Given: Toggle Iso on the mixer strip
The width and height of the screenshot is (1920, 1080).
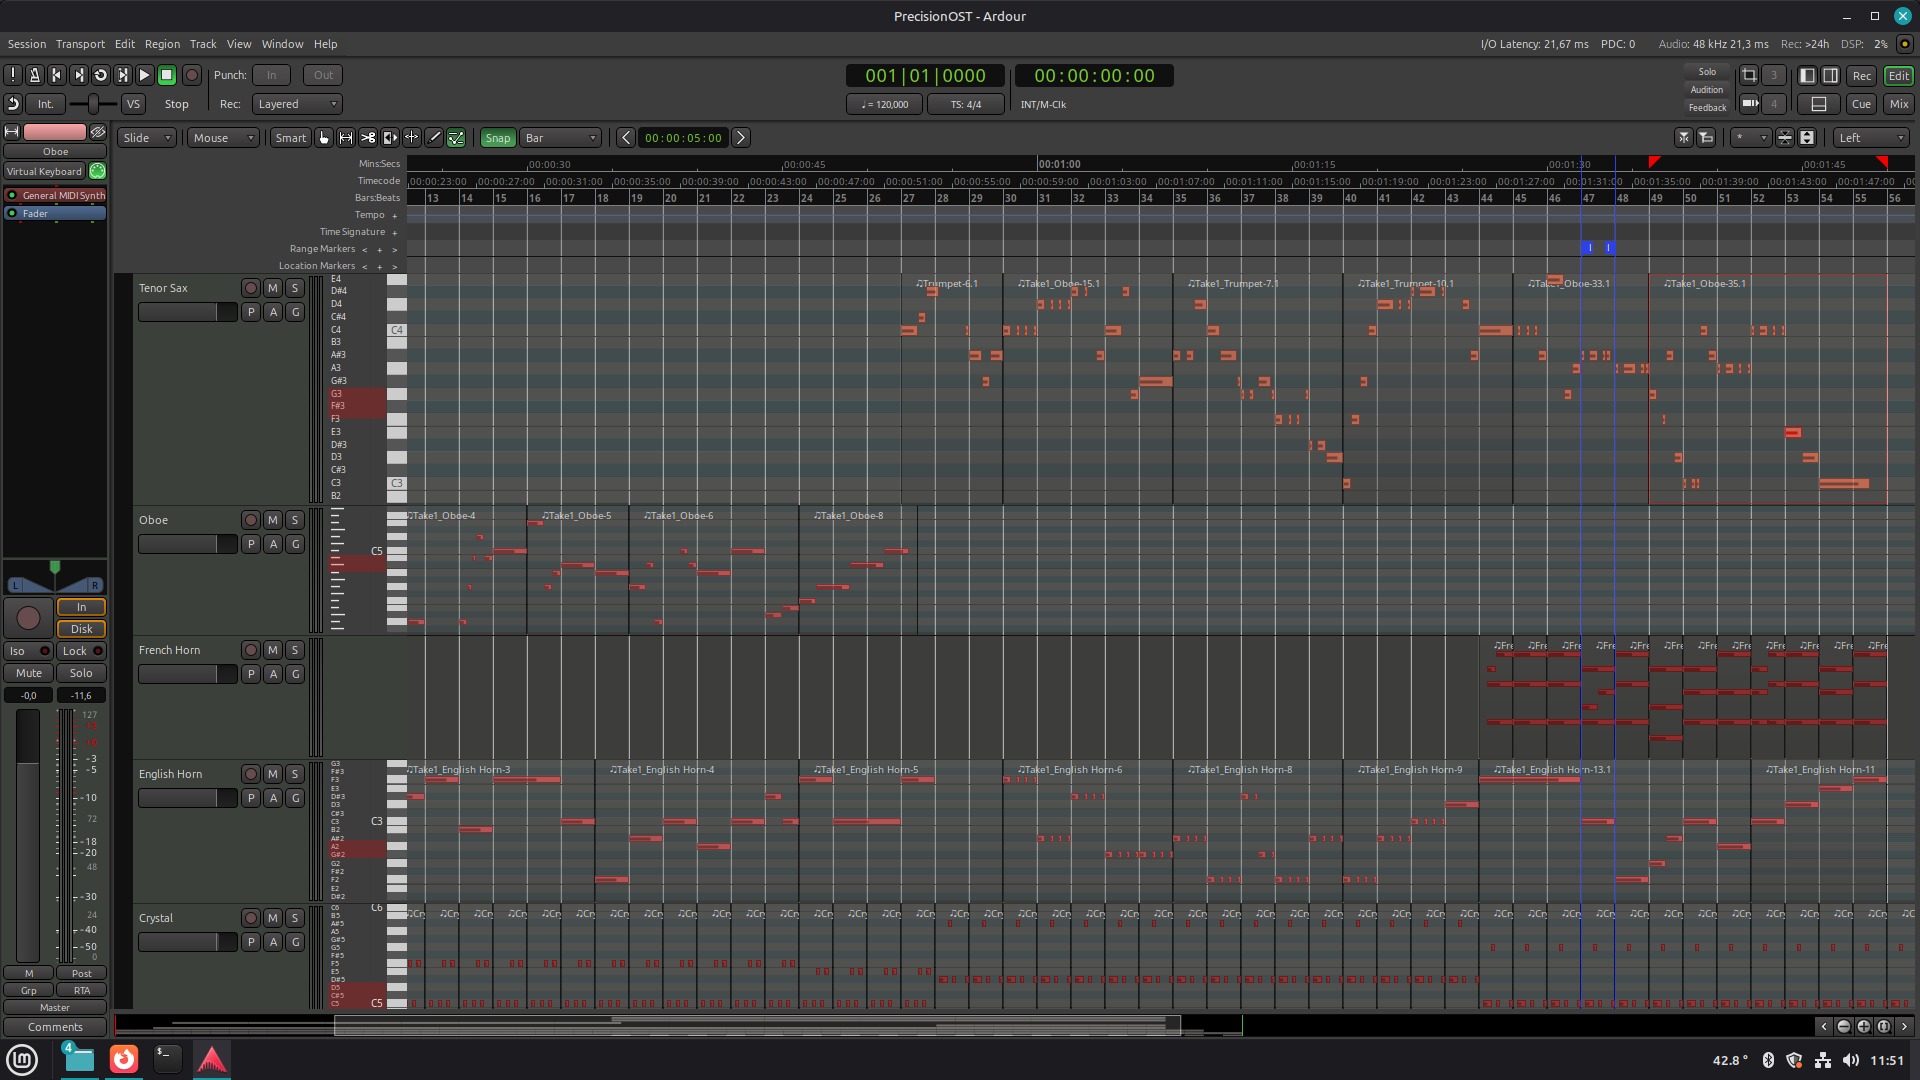Looking at the screenshot, I should tap(28, 651).
